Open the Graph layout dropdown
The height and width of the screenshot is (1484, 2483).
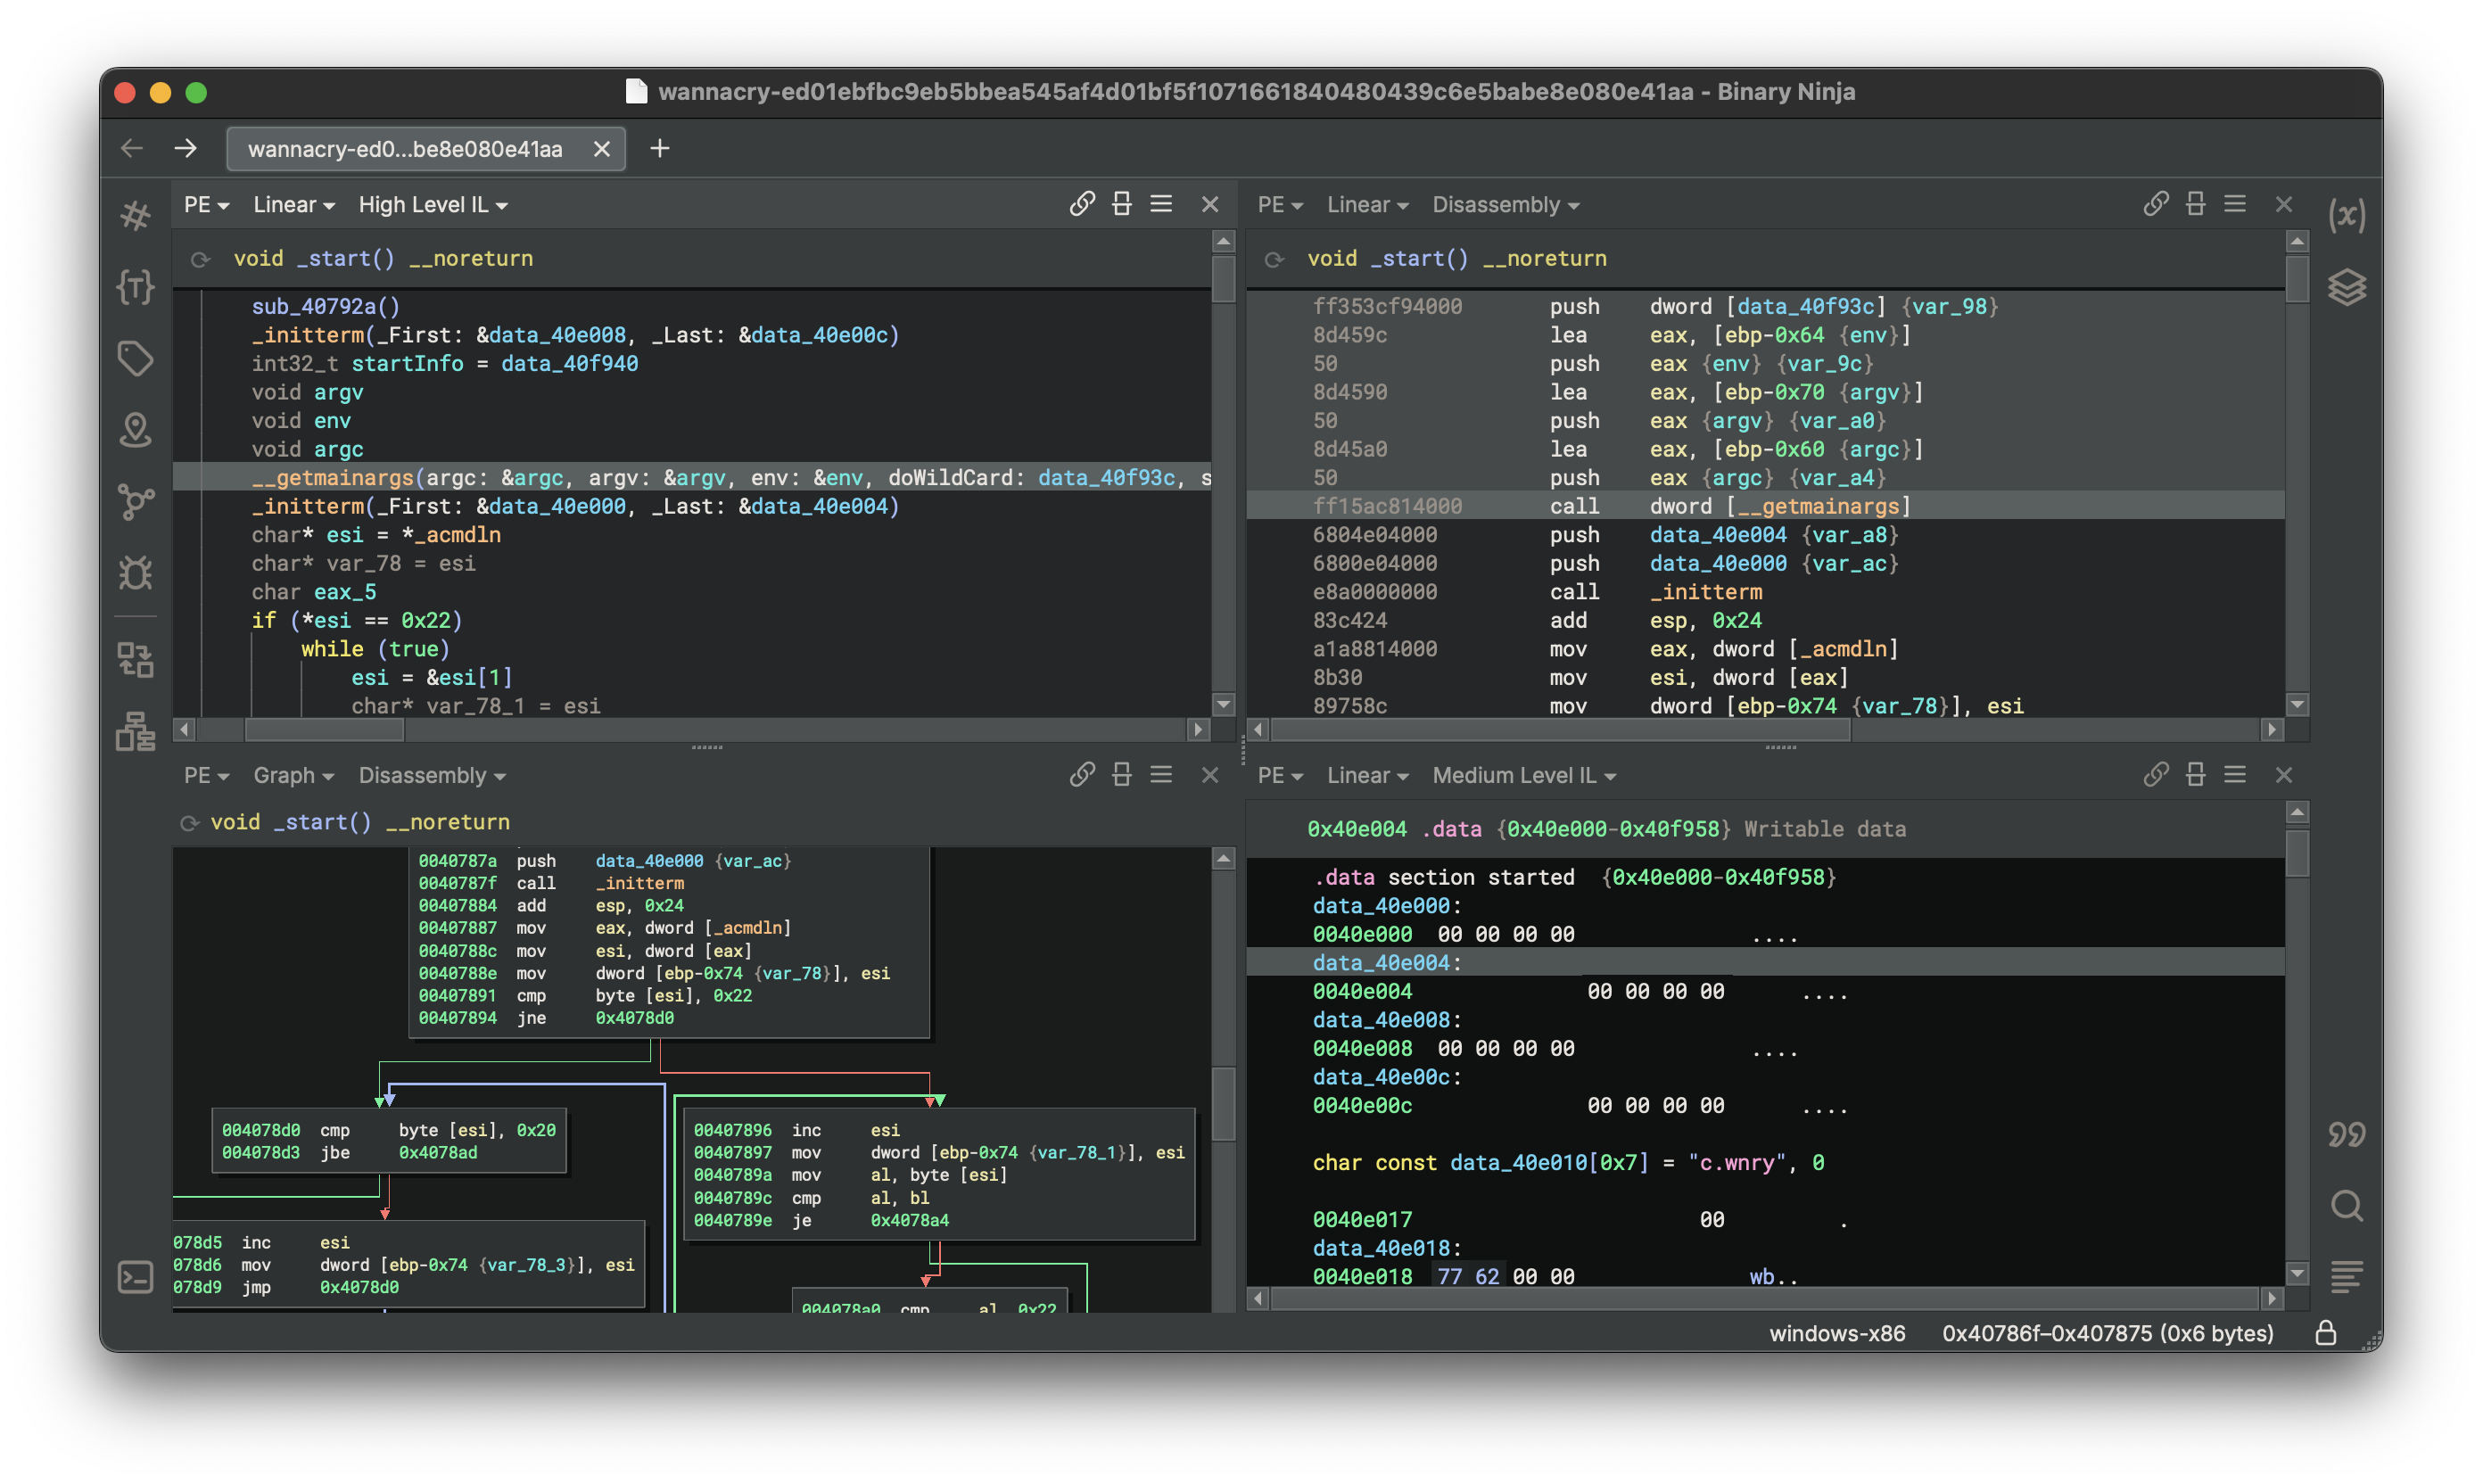(293, 776)
